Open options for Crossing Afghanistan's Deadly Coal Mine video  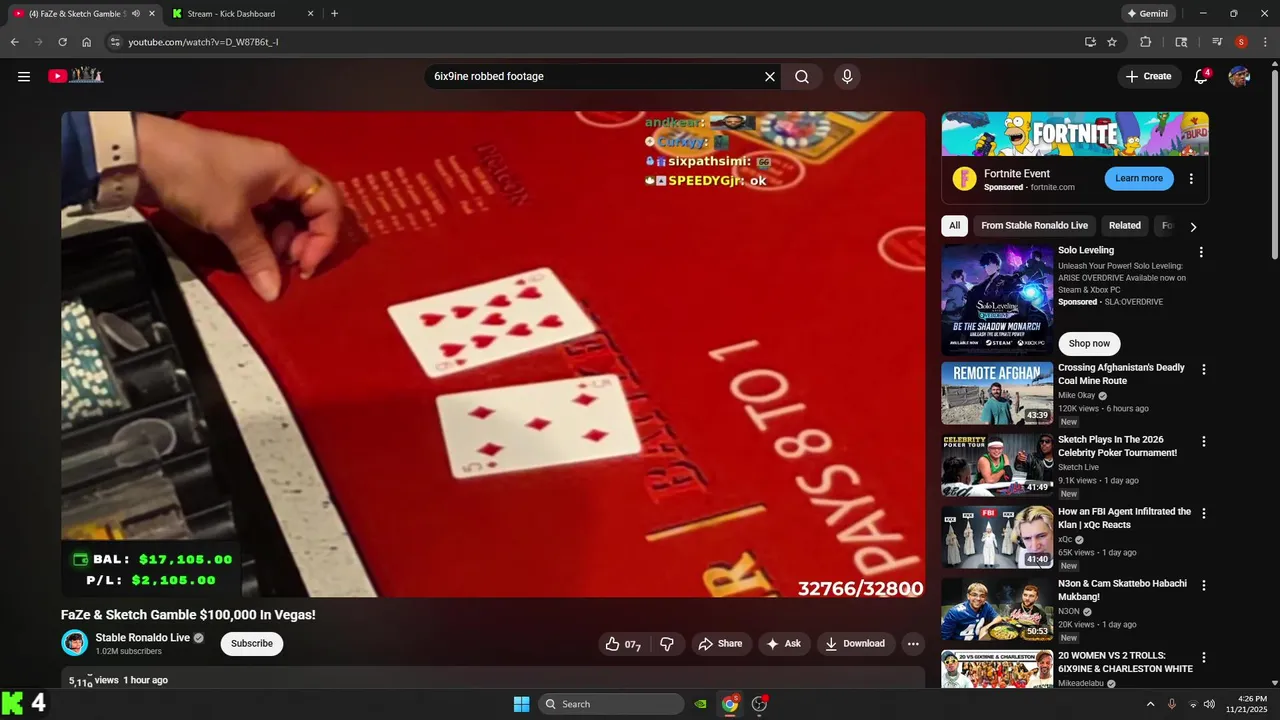pyautogui.click(x=1204, y=369)
